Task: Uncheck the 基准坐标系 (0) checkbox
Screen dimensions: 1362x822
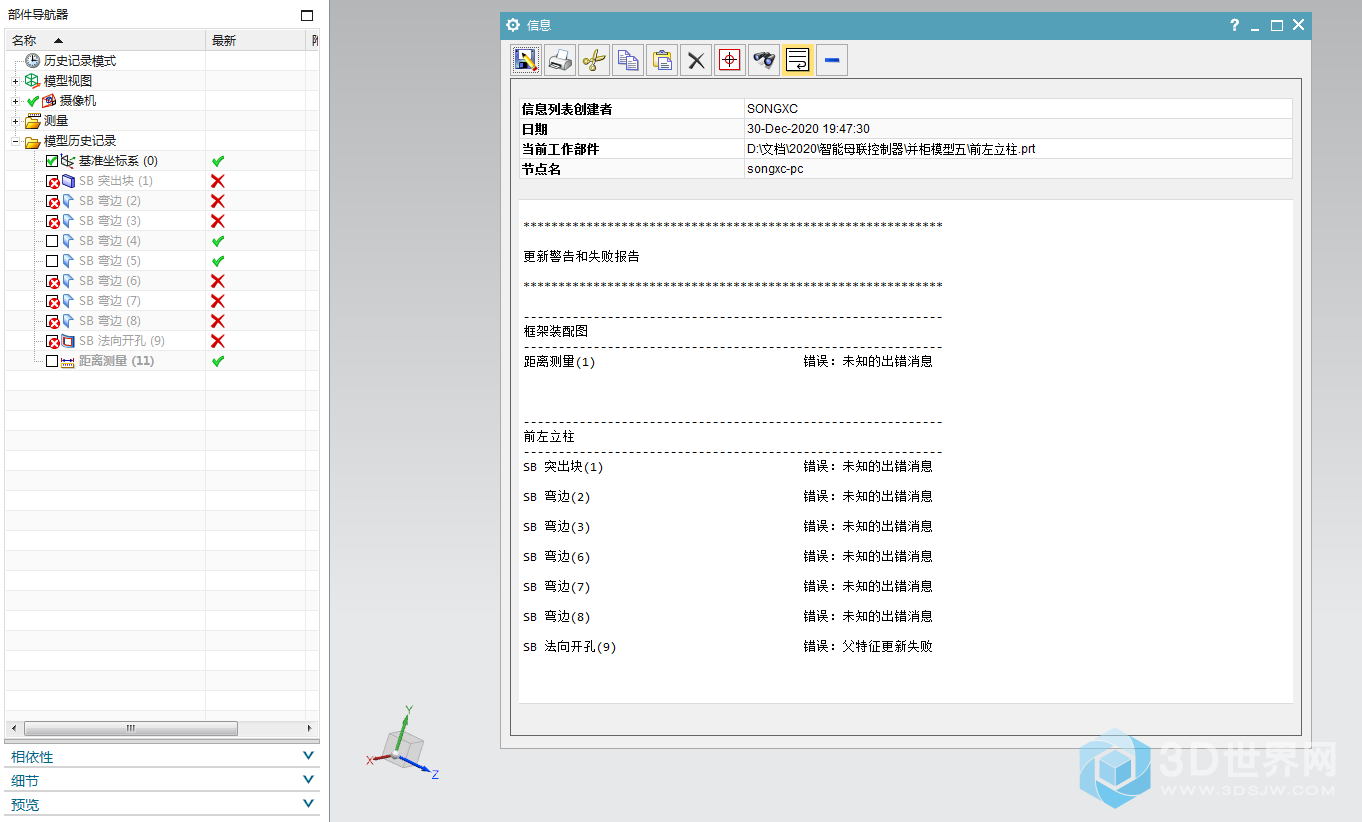Action: coord(52,161)
